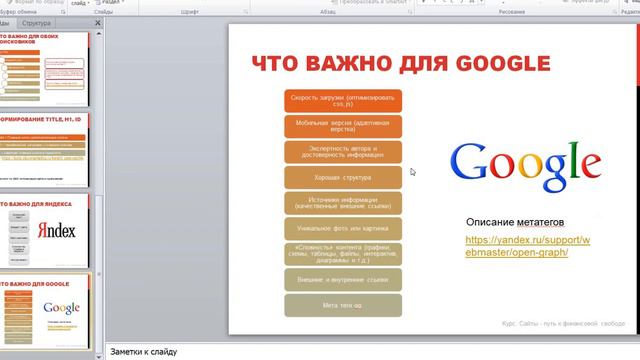Click into 'Заметки к слайду' notes field
The image size is (640, 360).
pos(373,352)
